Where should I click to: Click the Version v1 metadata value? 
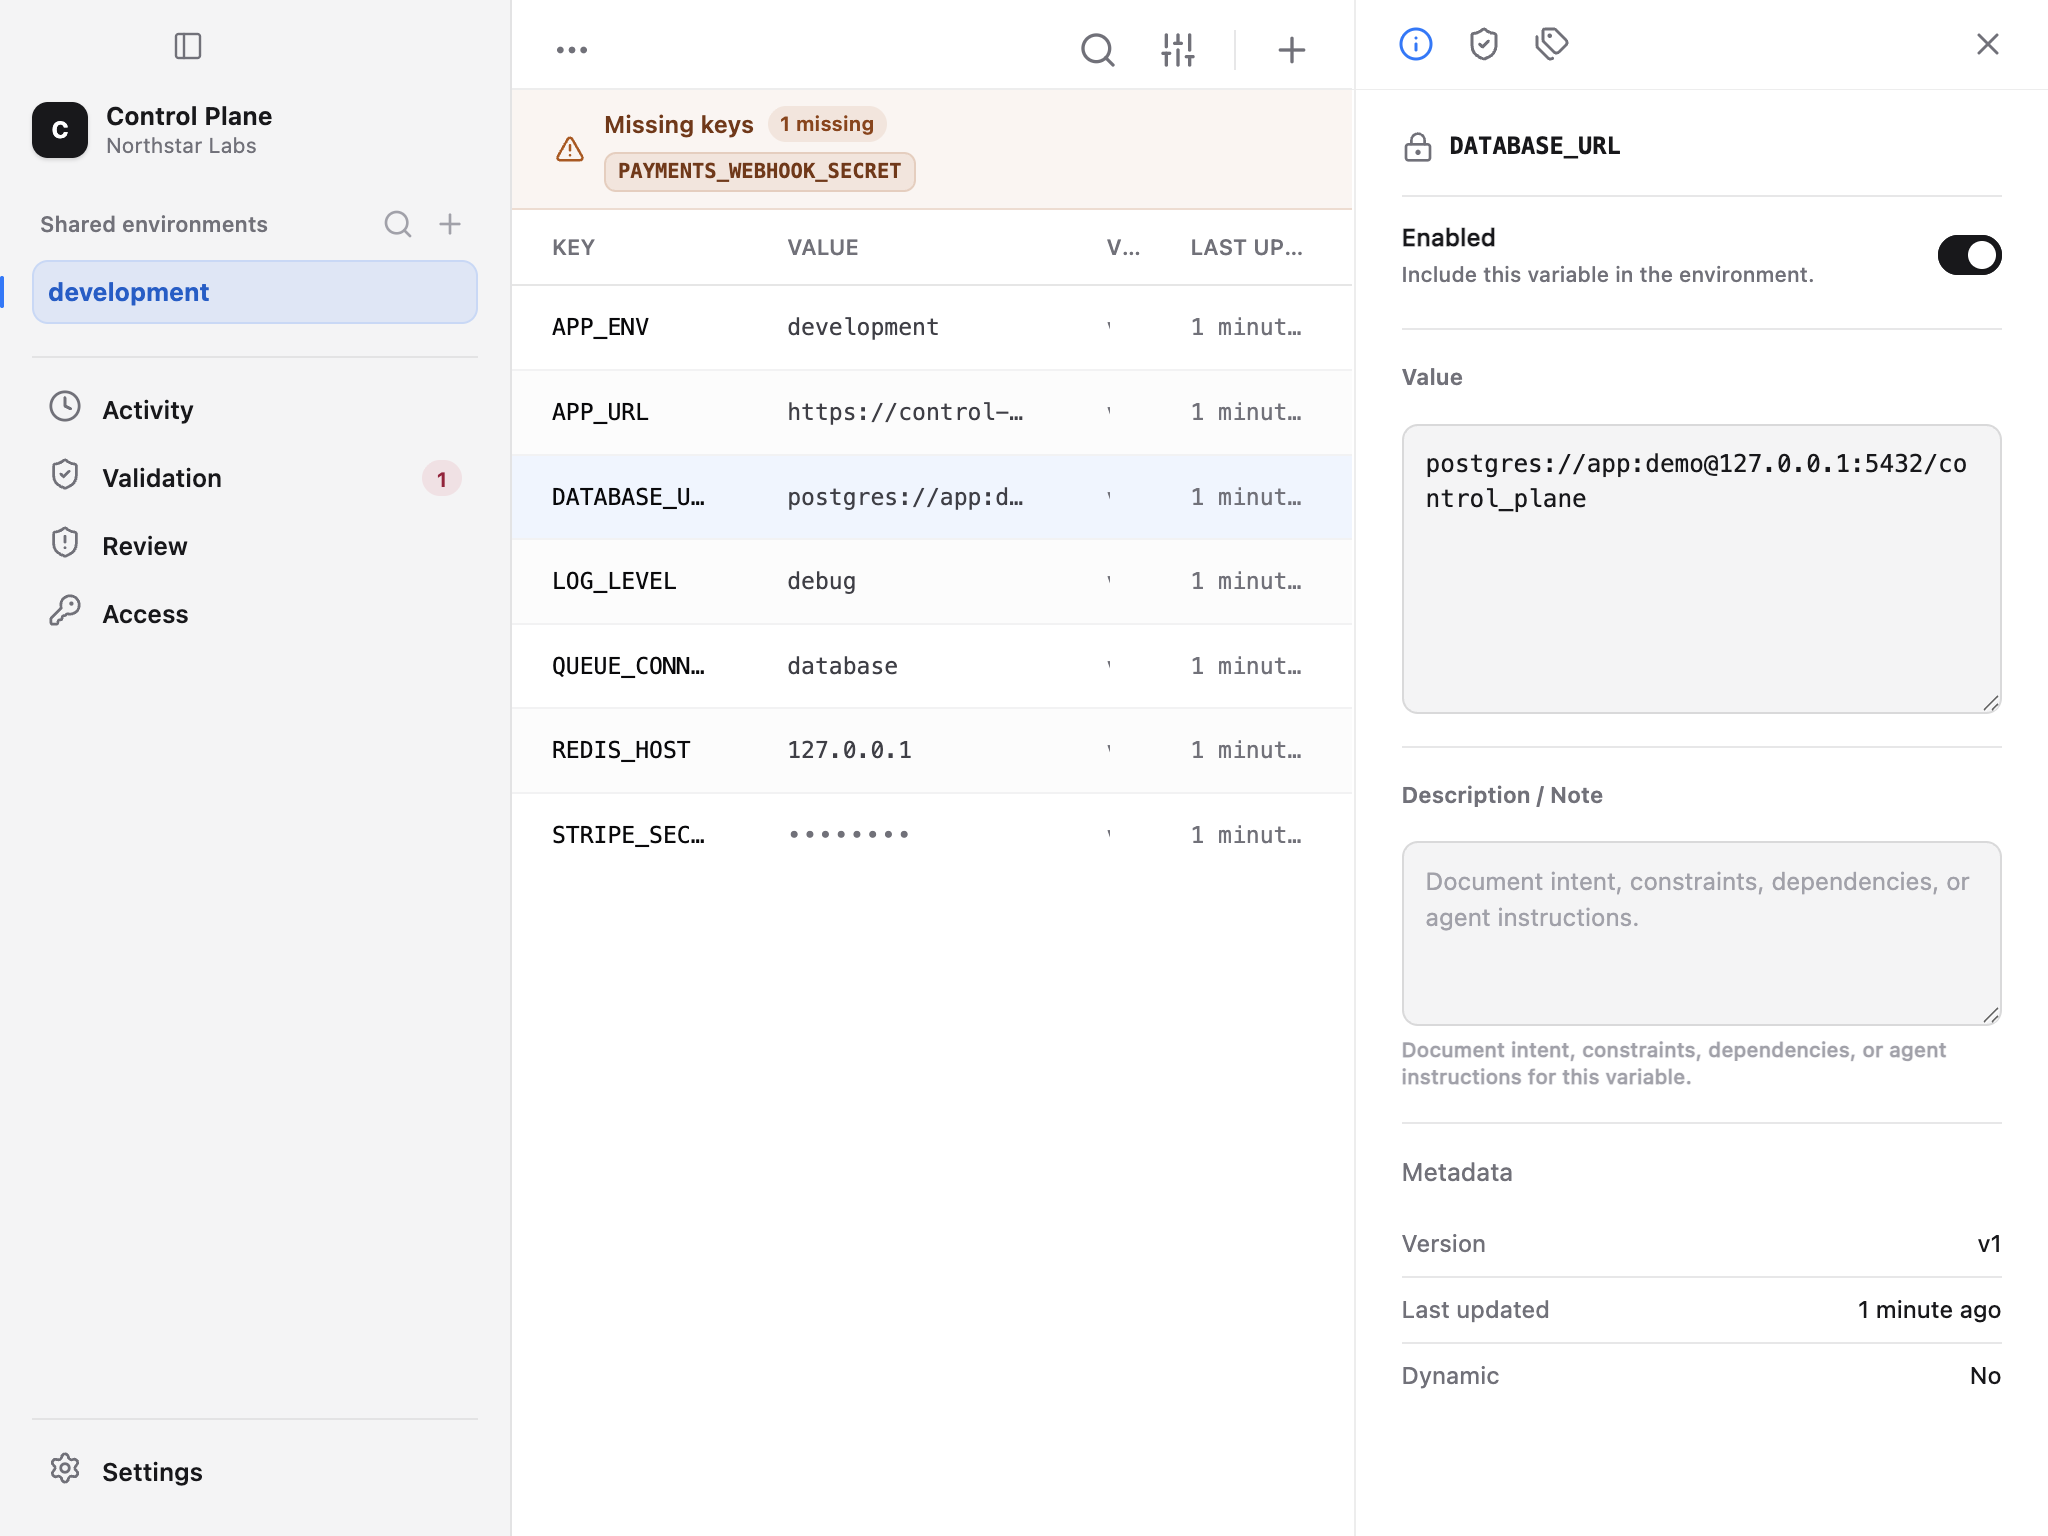coord(1989,1244)
